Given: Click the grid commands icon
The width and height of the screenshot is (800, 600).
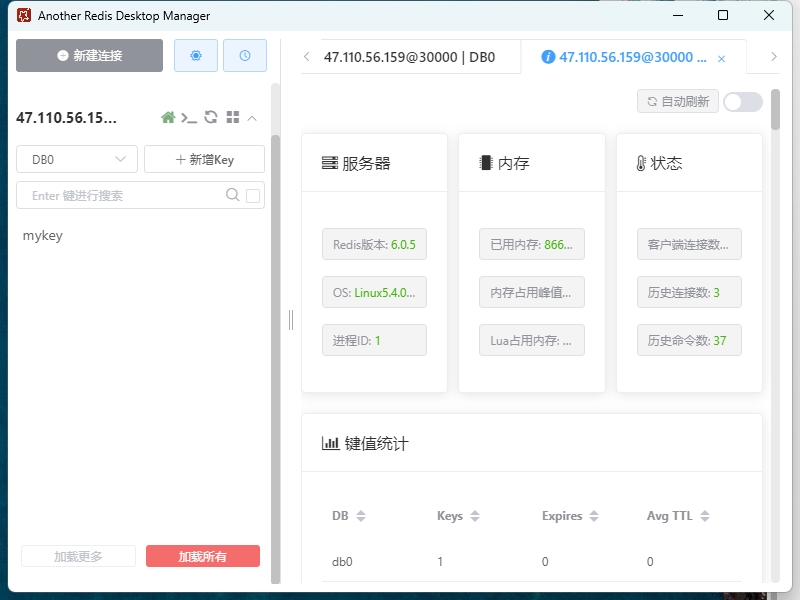Looking at the screenshot, I should tap(231, 117).
